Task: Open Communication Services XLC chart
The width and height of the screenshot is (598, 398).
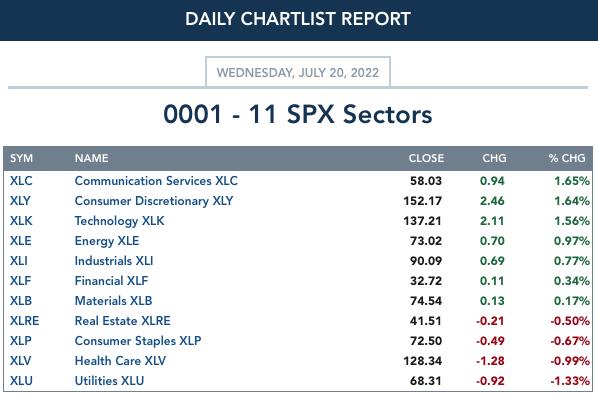Action: [x=156, y=181]
